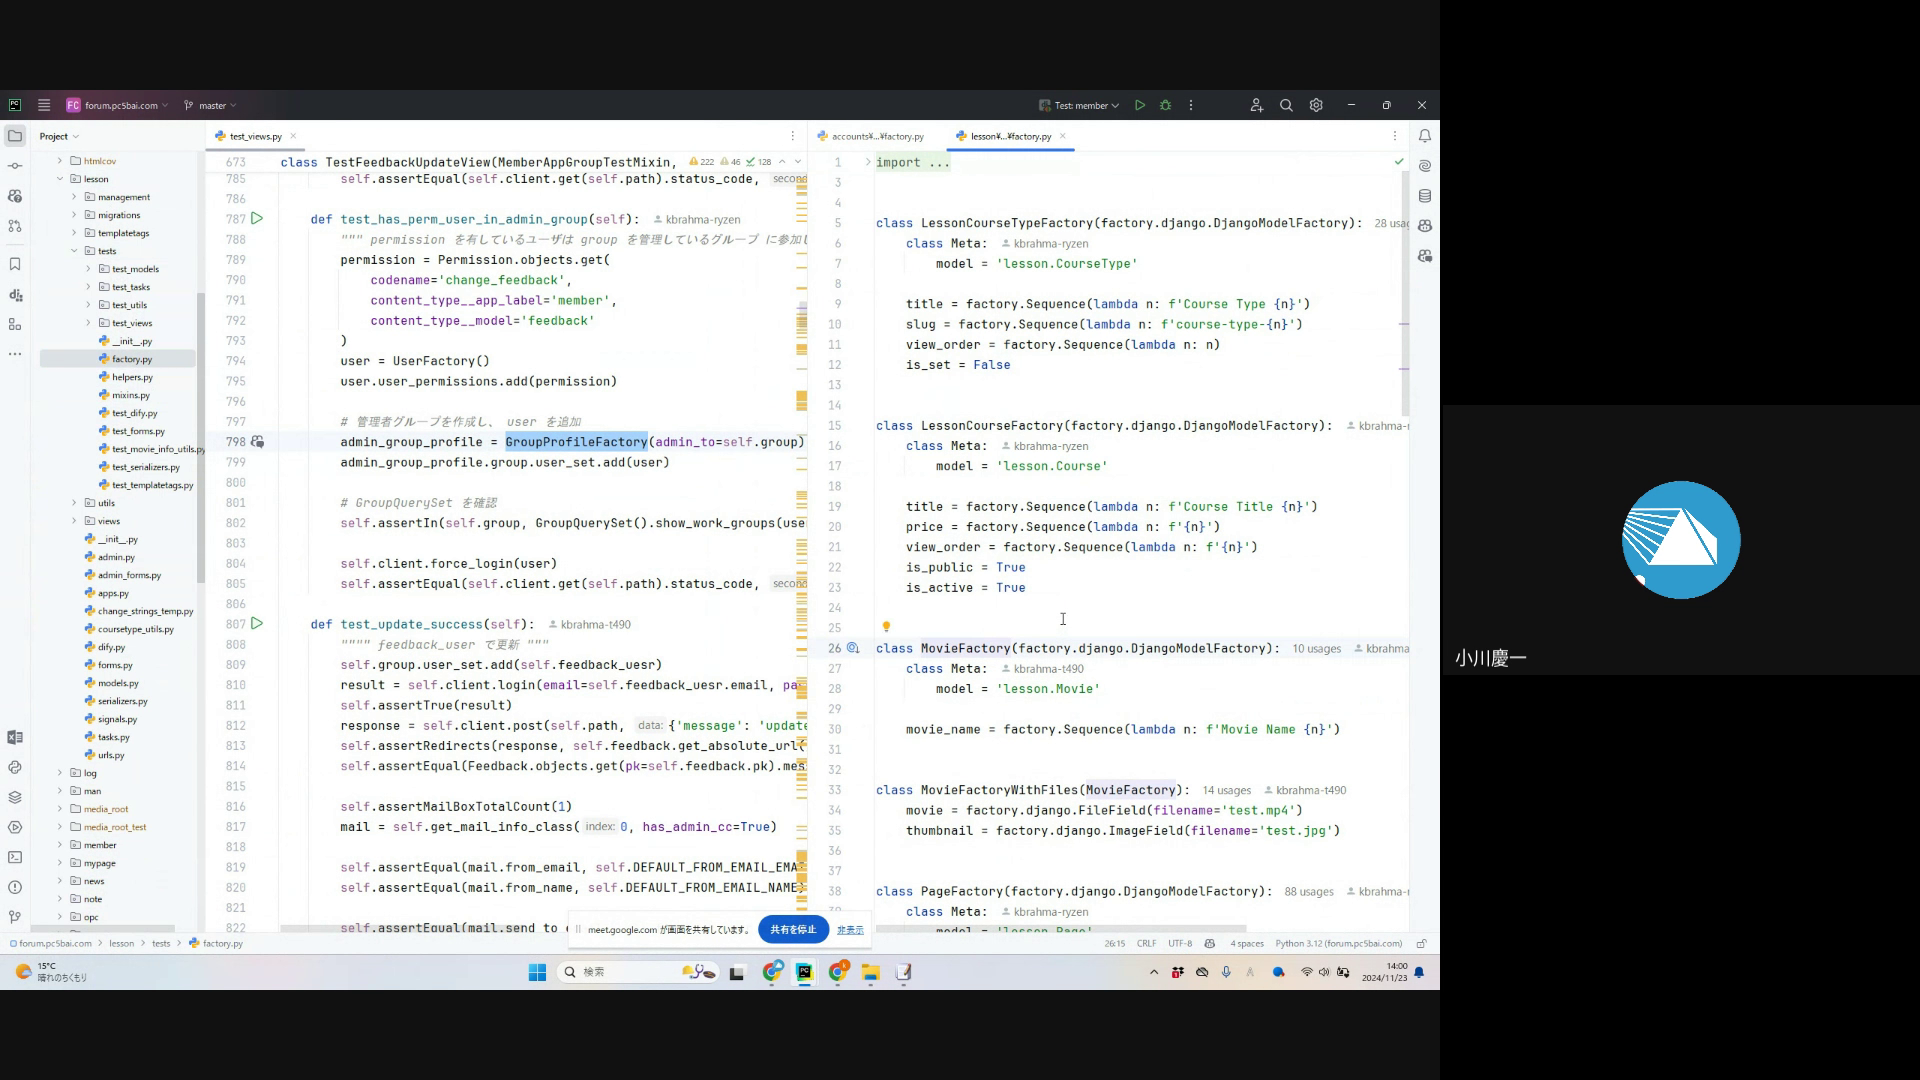Open the IDE settings gear icon
The height and width of the screenshot is (1080, 1920).
click(1316, 105)
